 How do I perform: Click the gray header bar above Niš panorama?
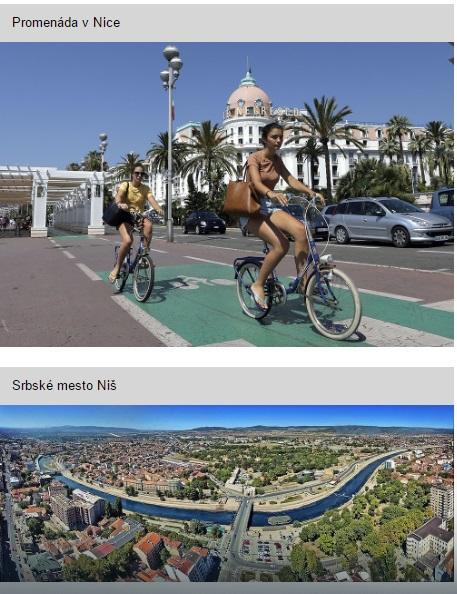[227, 386]
